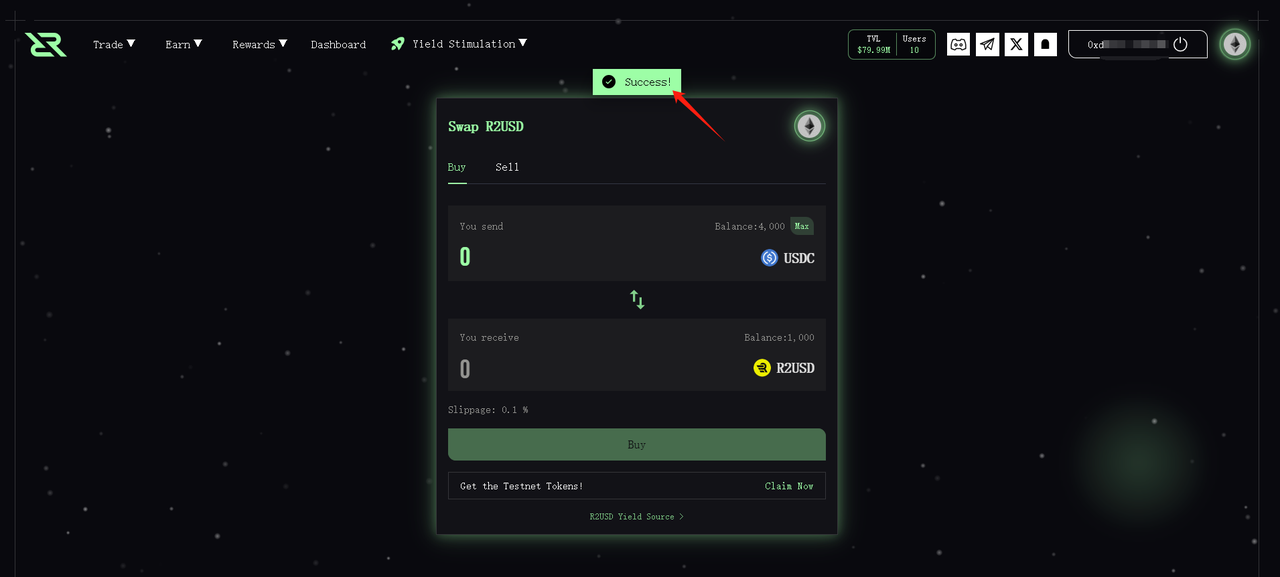Open the Discord community icon
1280x577 pixels.
pos(958,44)
